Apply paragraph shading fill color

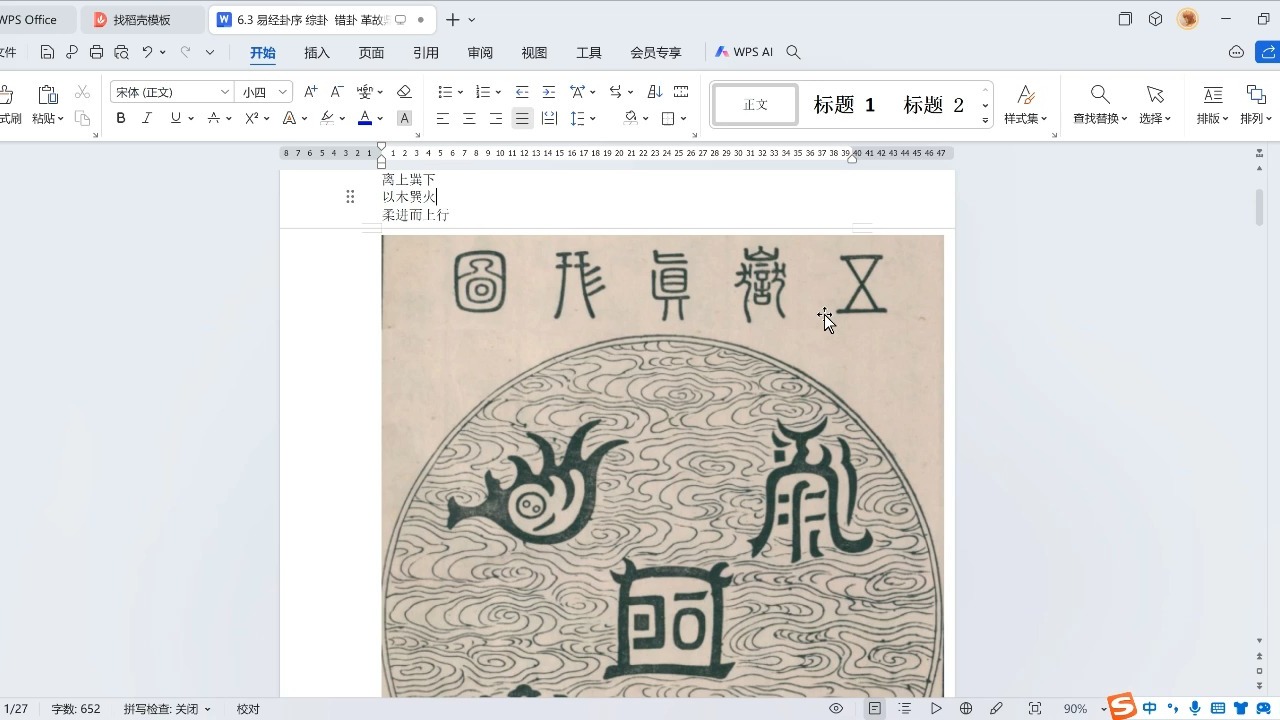coord(631,118)
